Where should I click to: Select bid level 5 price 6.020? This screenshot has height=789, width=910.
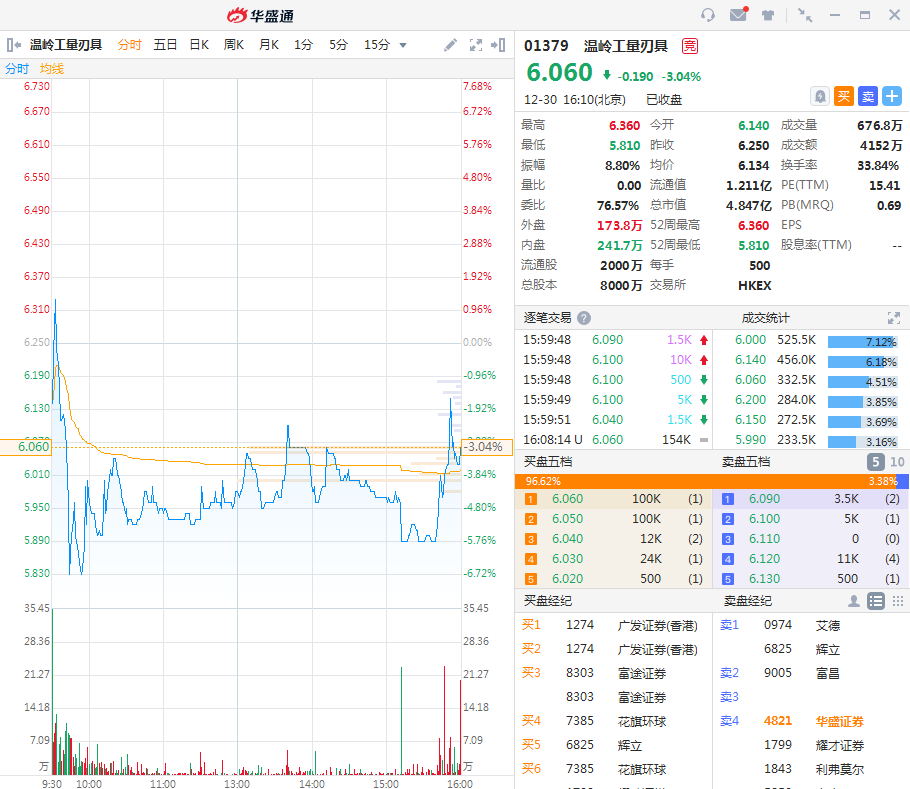click(567, 579)
